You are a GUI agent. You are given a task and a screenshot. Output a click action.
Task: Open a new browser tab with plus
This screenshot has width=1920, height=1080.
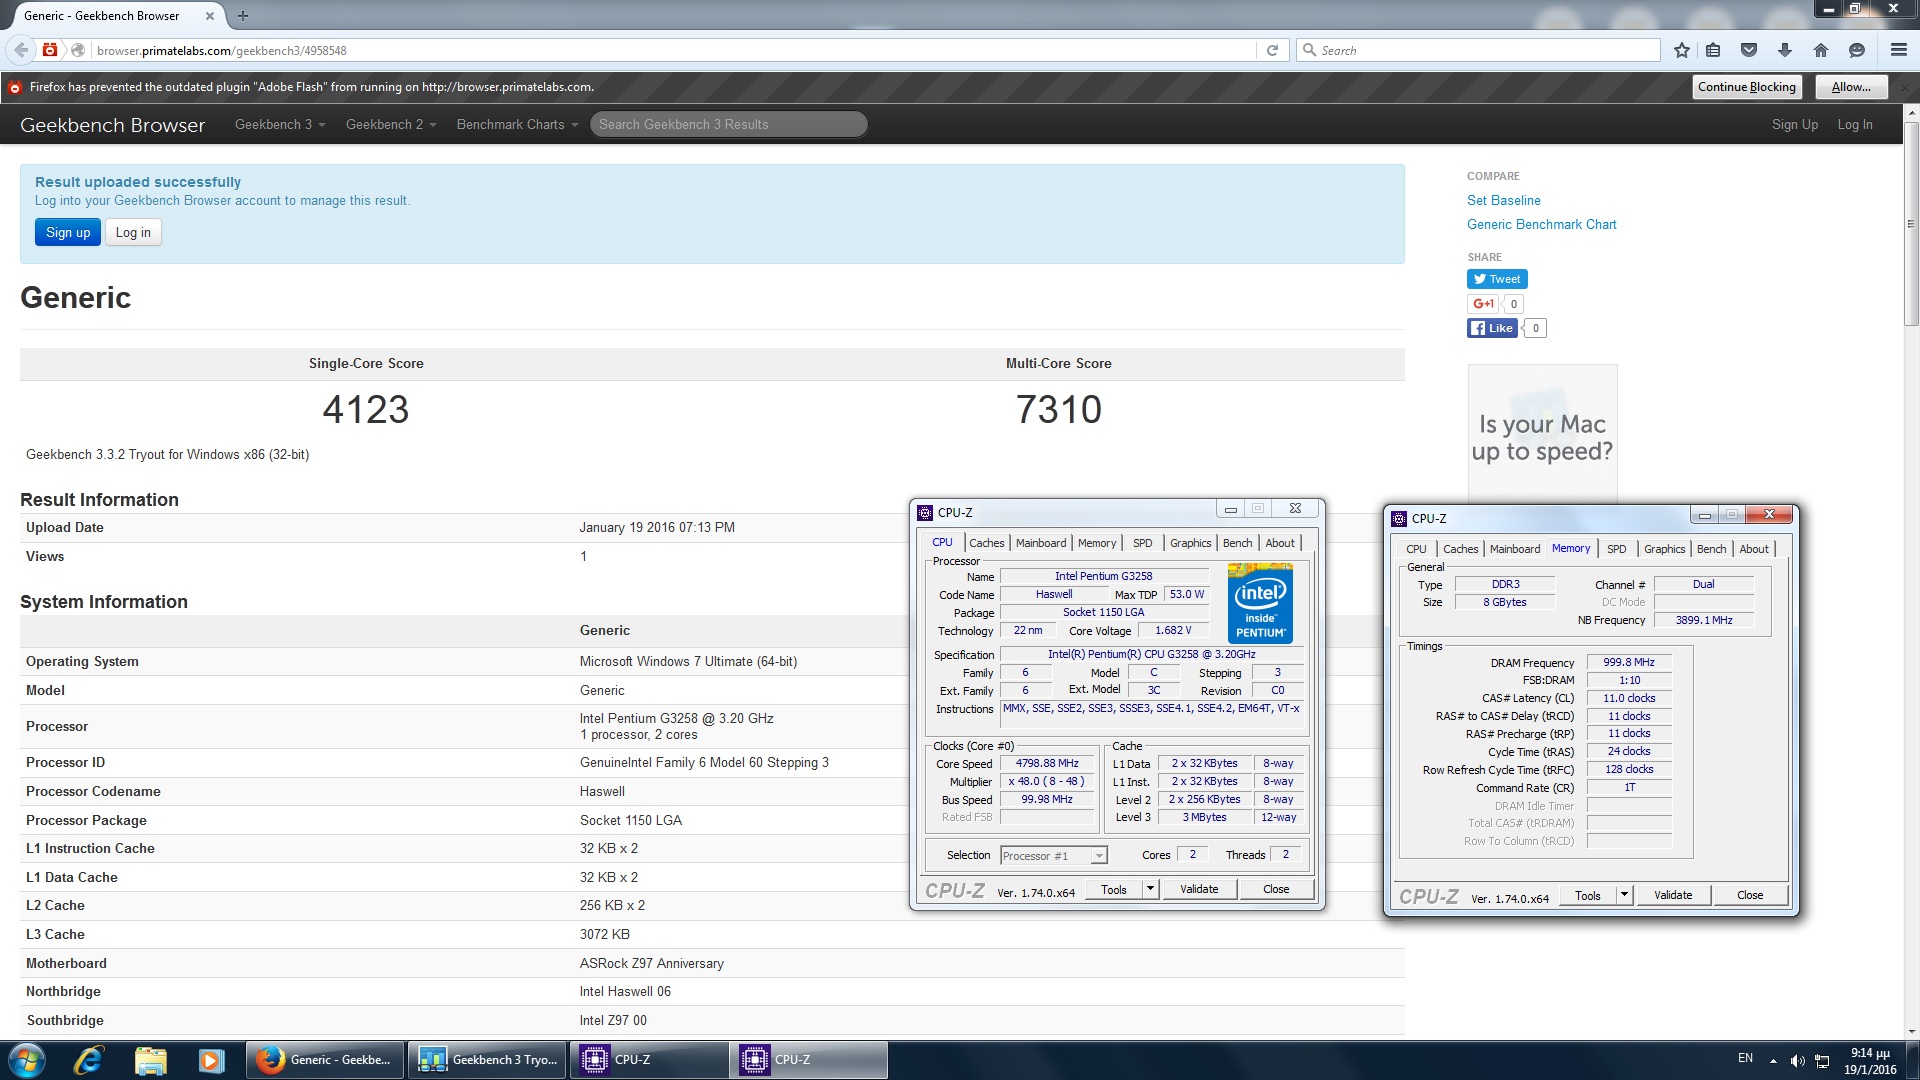click(243, 16)
